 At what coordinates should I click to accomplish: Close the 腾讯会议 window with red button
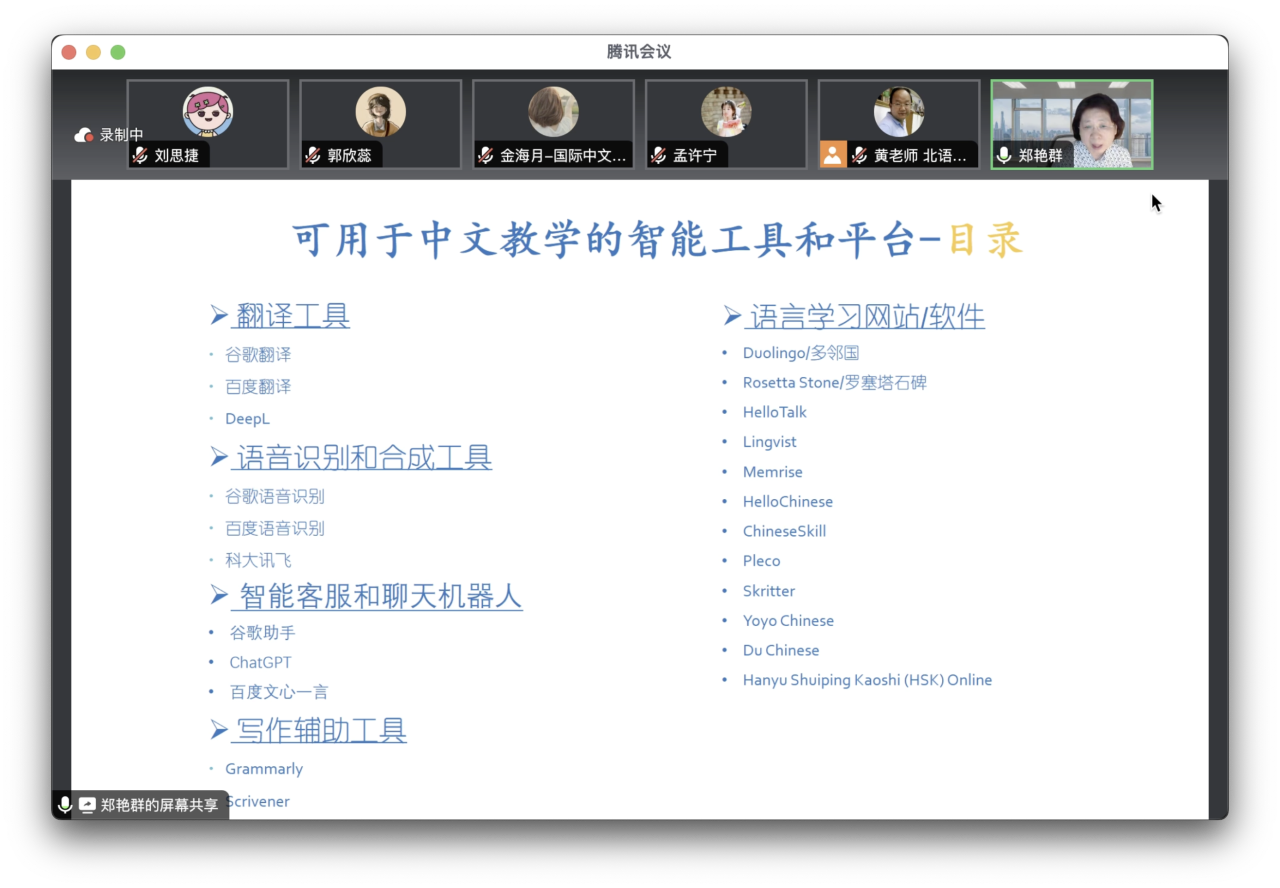[x=69, y=52]
